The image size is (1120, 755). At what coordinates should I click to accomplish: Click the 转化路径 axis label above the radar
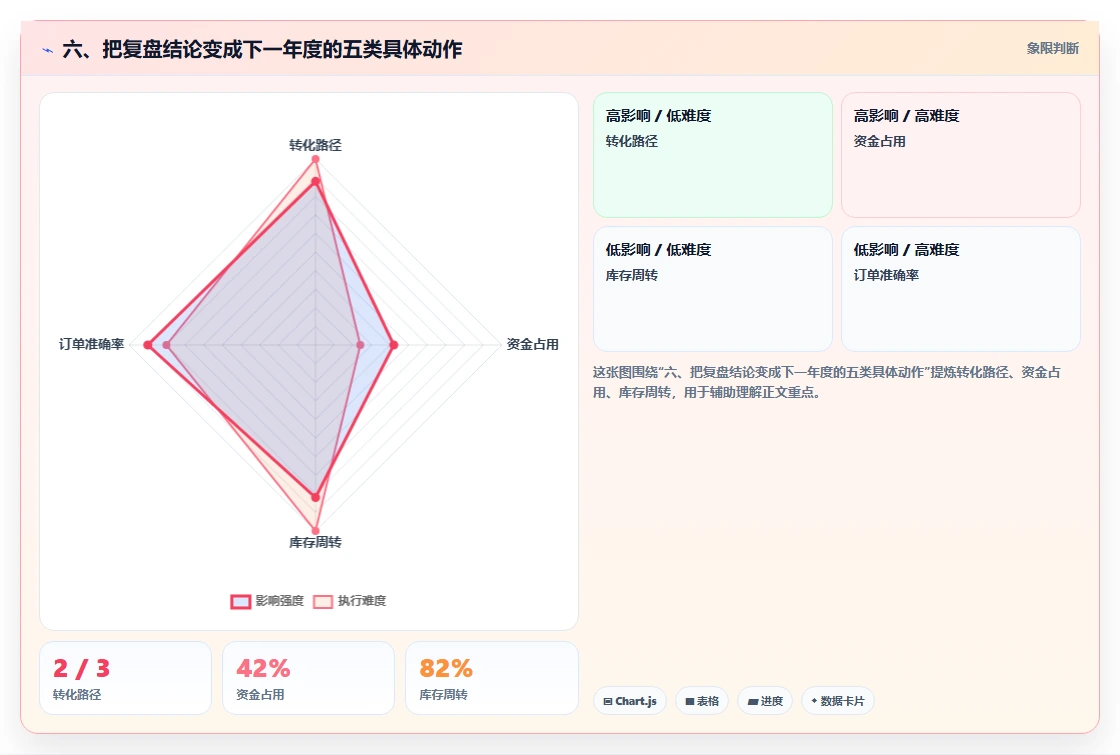(x=315, y=145)
